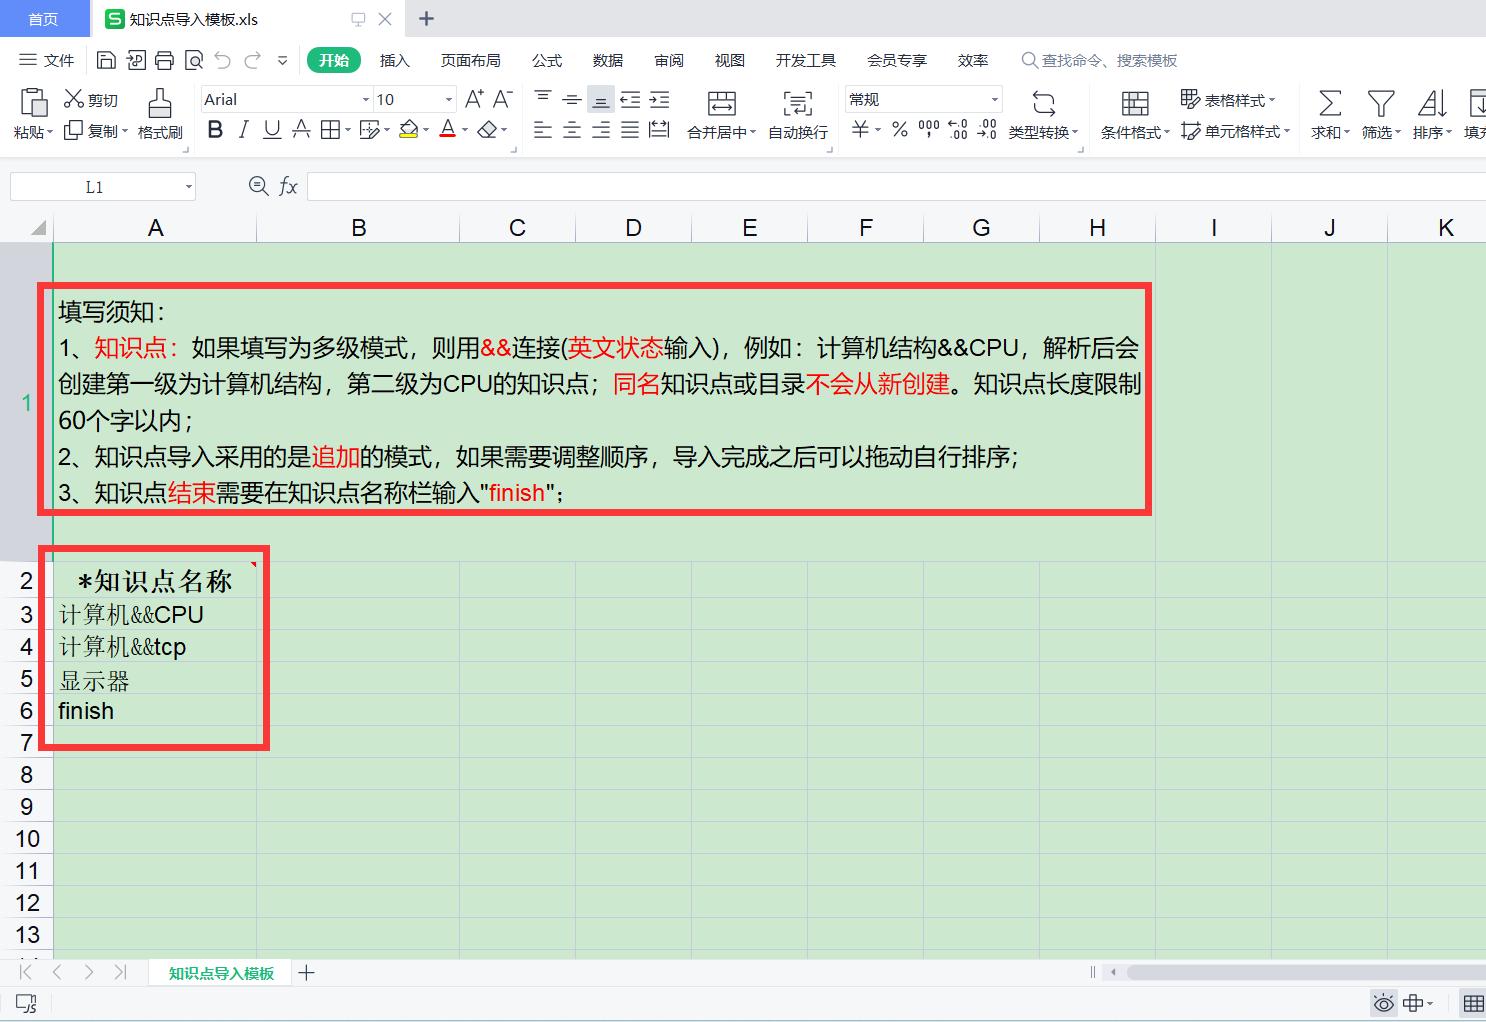Click the yellow fill color swatch
The width and height of the screenshot is (1486, 1022).
[408, 130]
